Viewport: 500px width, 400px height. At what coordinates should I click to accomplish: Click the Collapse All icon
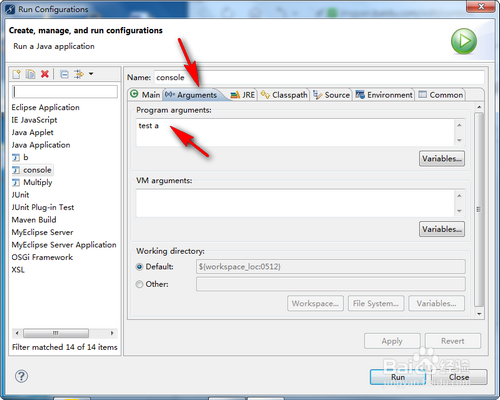coord(64,74)
